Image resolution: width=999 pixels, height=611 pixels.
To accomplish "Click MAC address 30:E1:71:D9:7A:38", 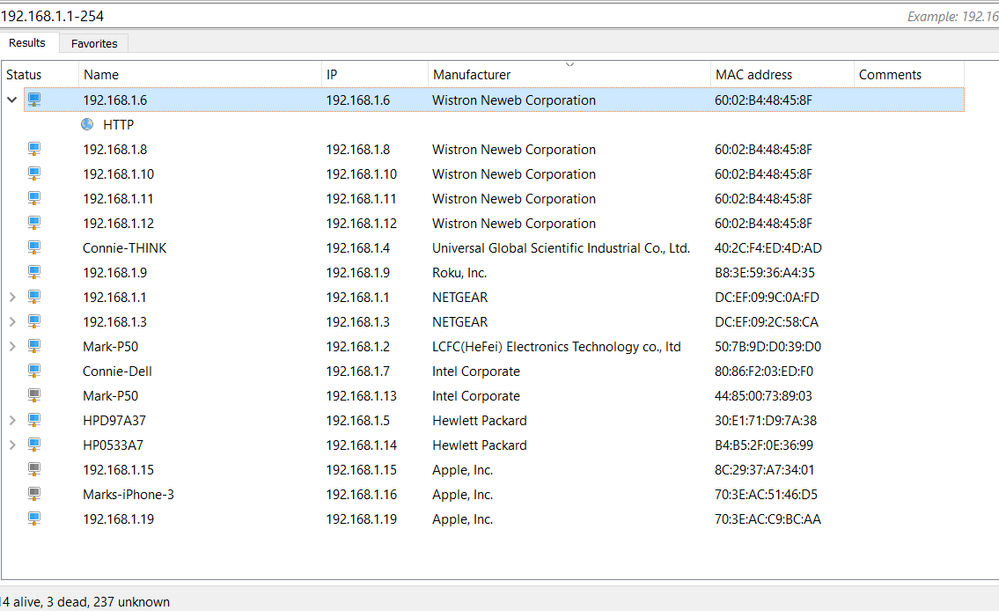I will coord(765,421).
